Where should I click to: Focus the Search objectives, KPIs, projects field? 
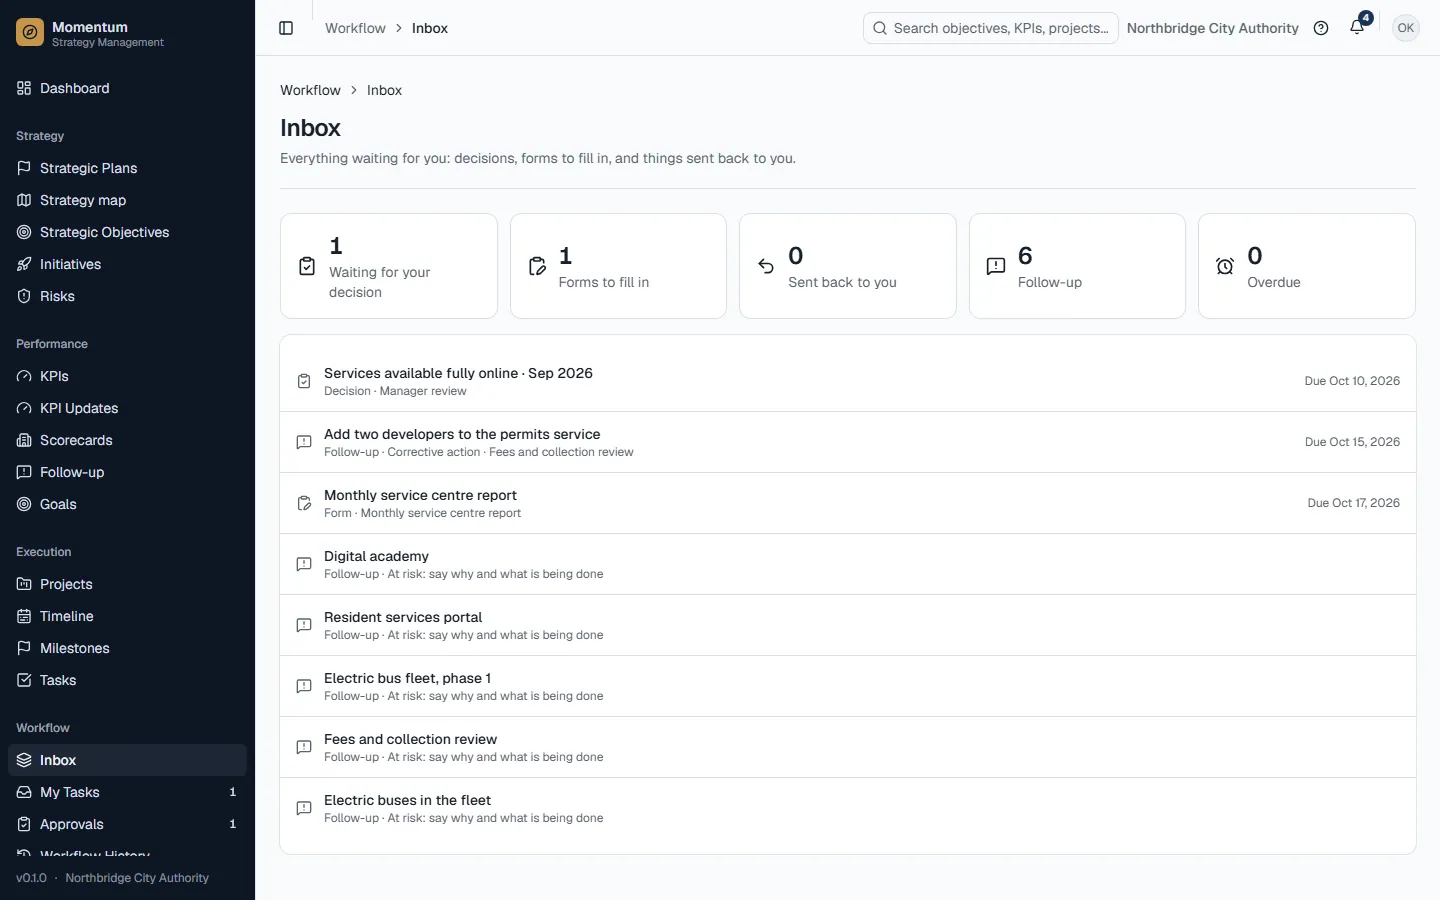pos(990,28)
